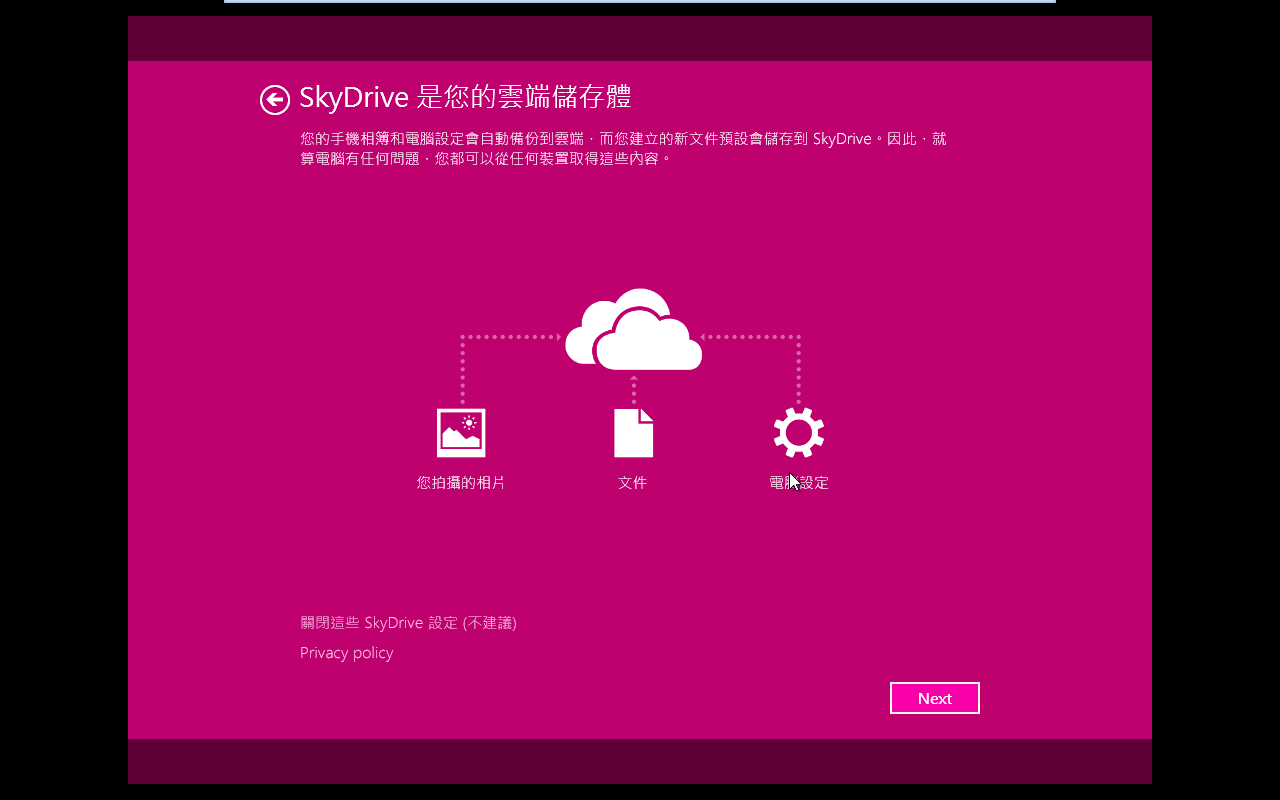Image resolution: width=1280 pixels, height=800 pixels.
Task: Click the white cloud icon
Action: [634, 330]
